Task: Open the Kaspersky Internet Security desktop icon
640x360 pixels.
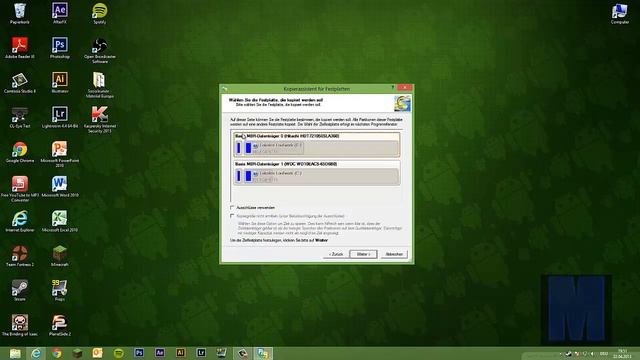Action: (x=100, y=120)
